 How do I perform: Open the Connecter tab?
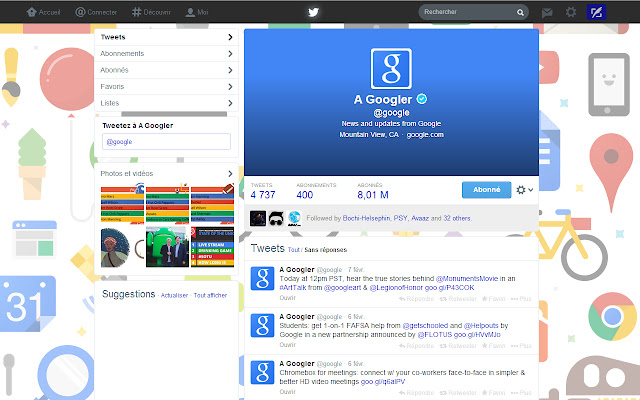point(96,12)
